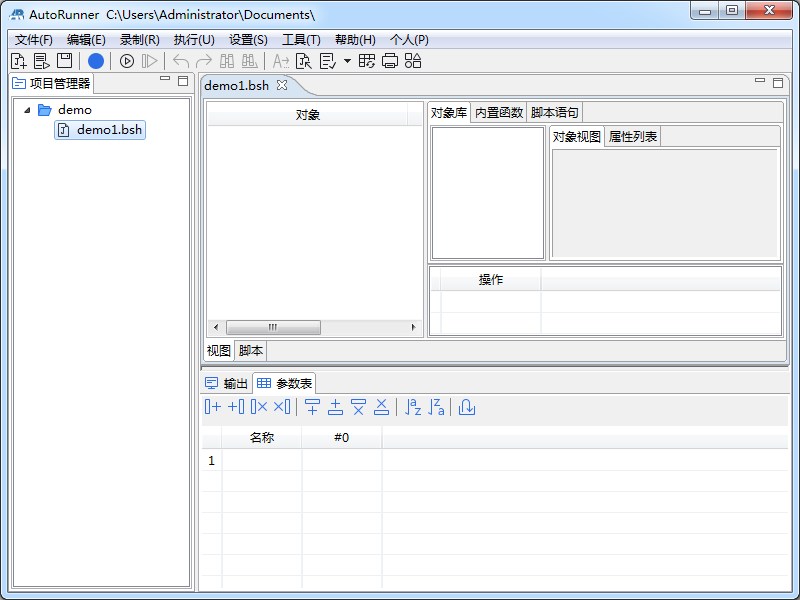Screen dimensions: 800x600
Task: Switch to the 脚本 tab
Action: (x=249, y=351)
